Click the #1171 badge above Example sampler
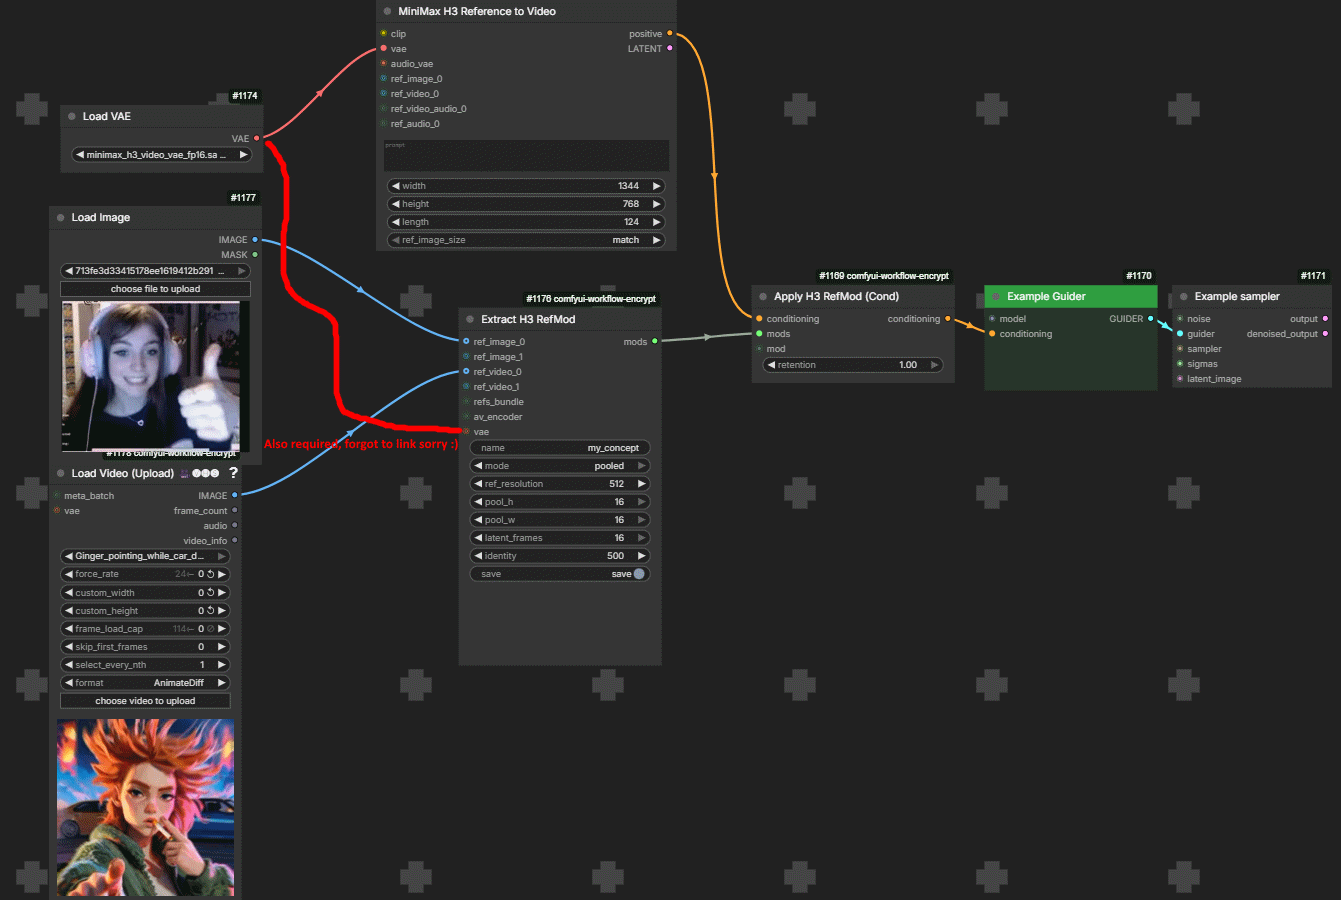 (x=1313, y=276)
